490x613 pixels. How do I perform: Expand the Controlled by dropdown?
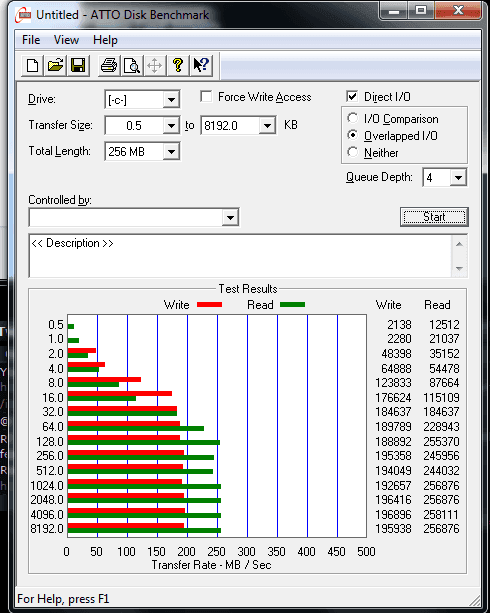(230, 217)
